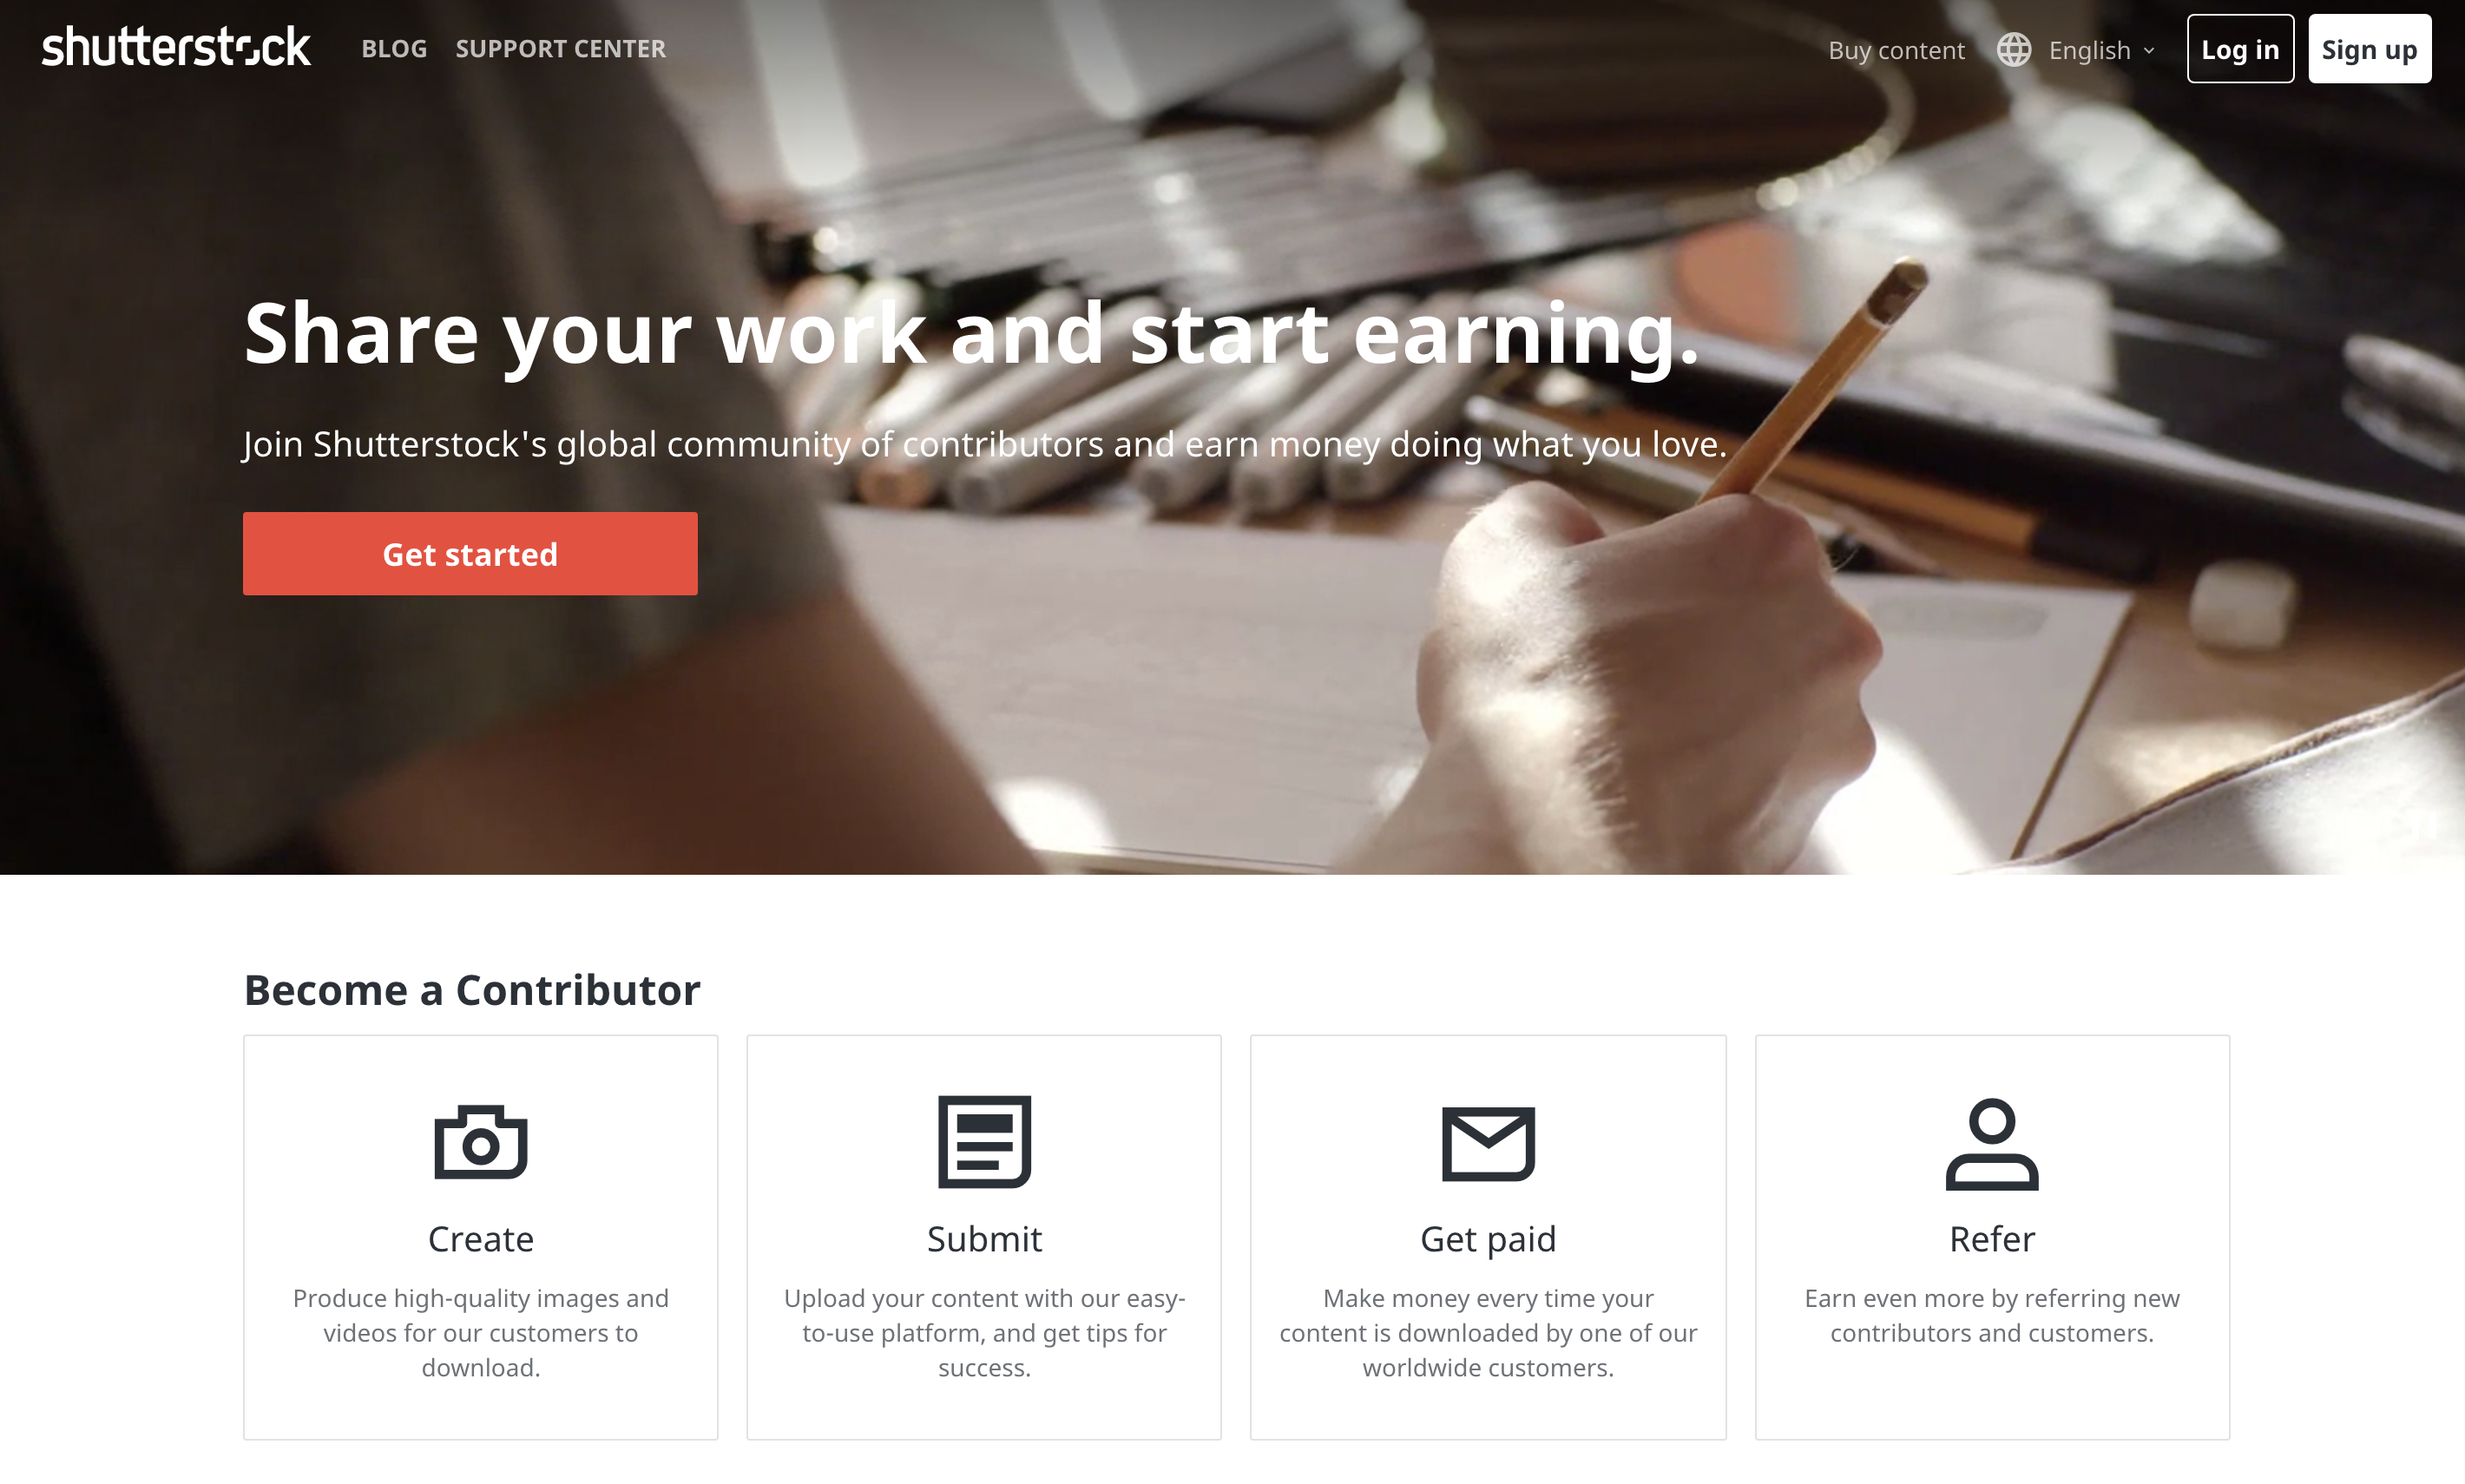Click the document Submit icon
2465x1484 pixels.
(984, 1140)
